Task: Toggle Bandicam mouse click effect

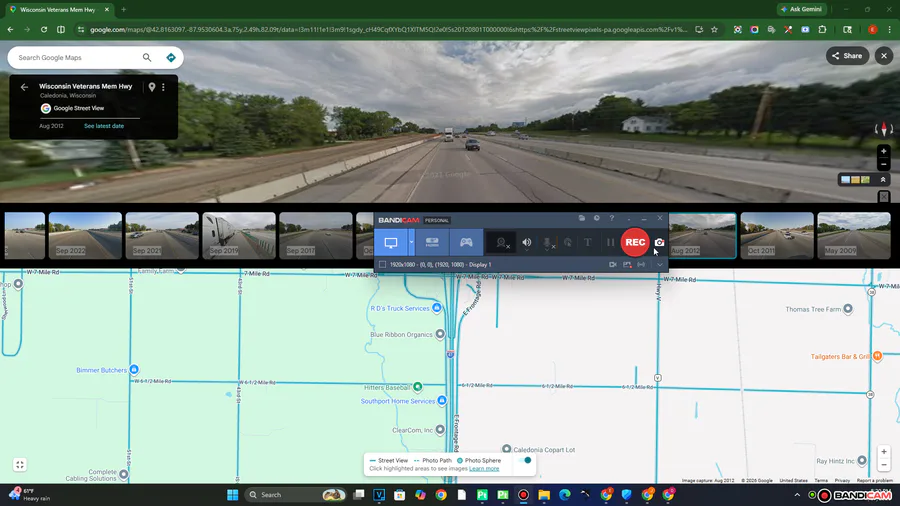Action: [568, 243]
